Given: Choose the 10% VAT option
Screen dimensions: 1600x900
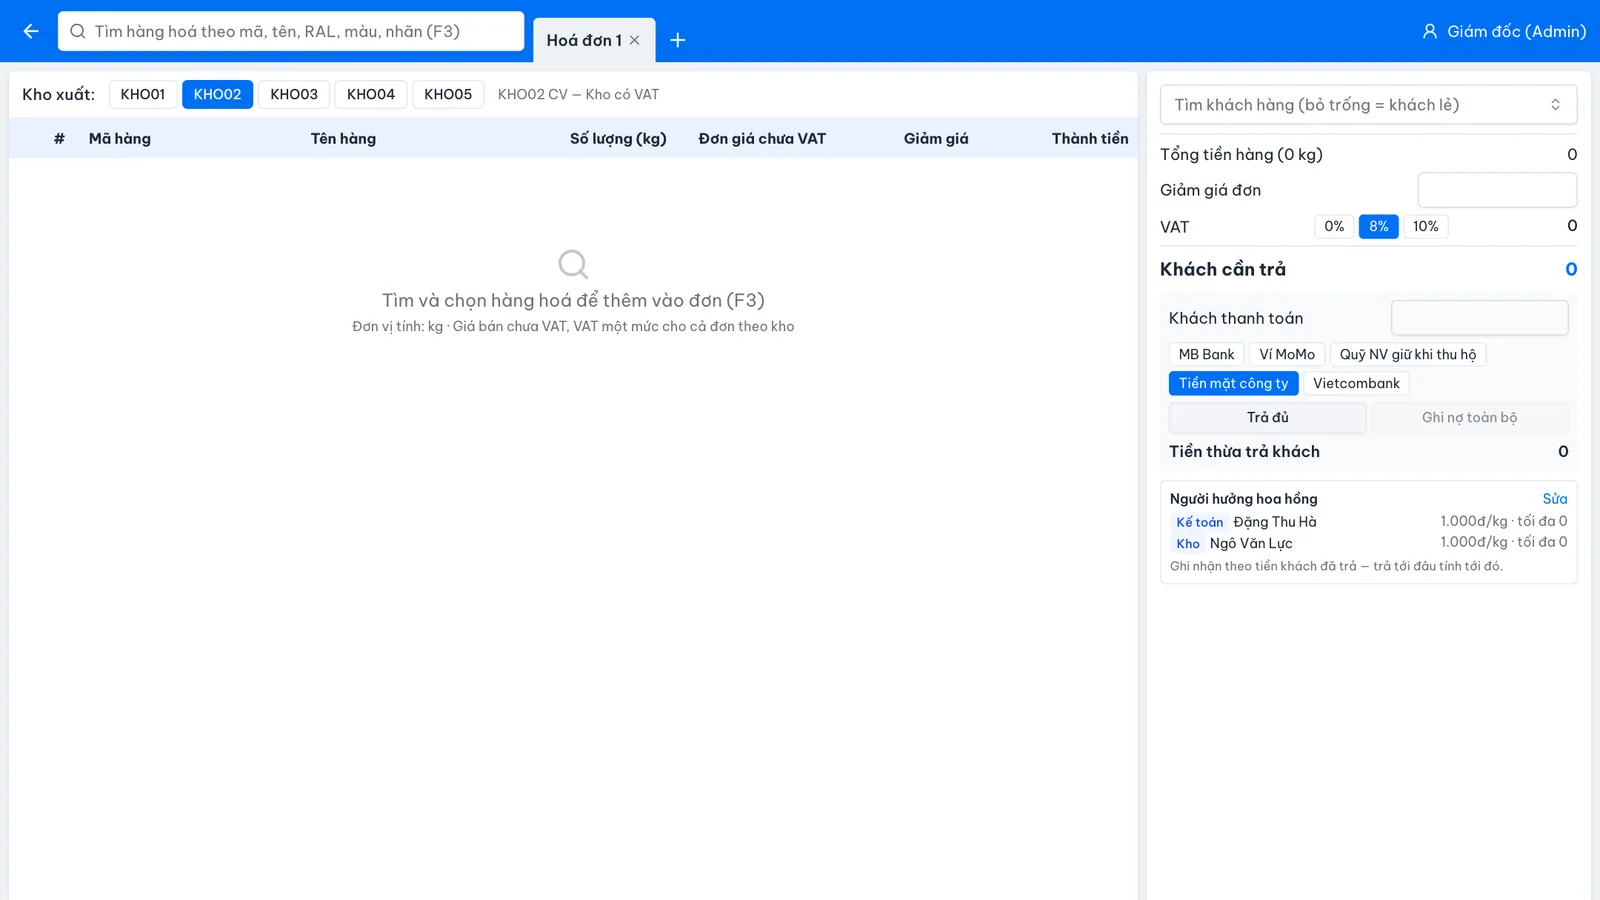Looking at the screenshot, I should 1426,227.
